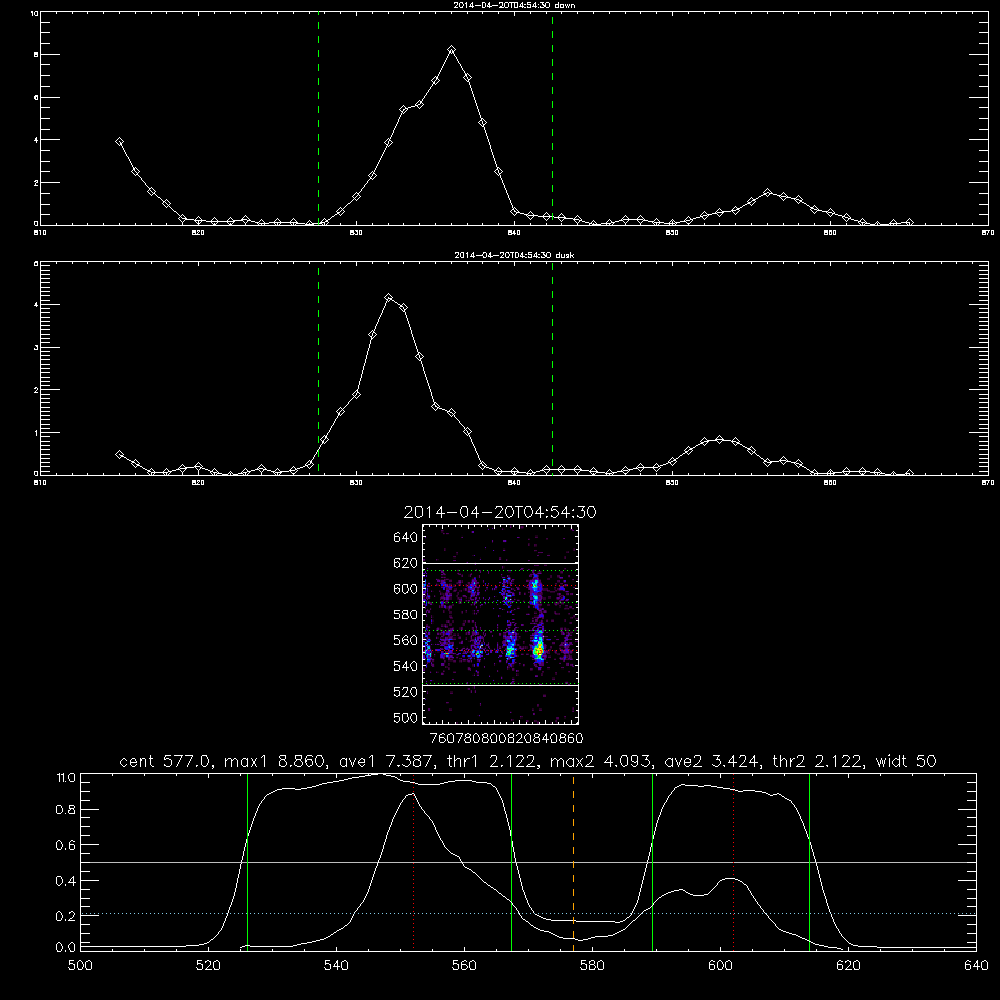Click the main peak of the bottom profile near 552
This screenshot has width=1000, height=1000.
[412, 794]
